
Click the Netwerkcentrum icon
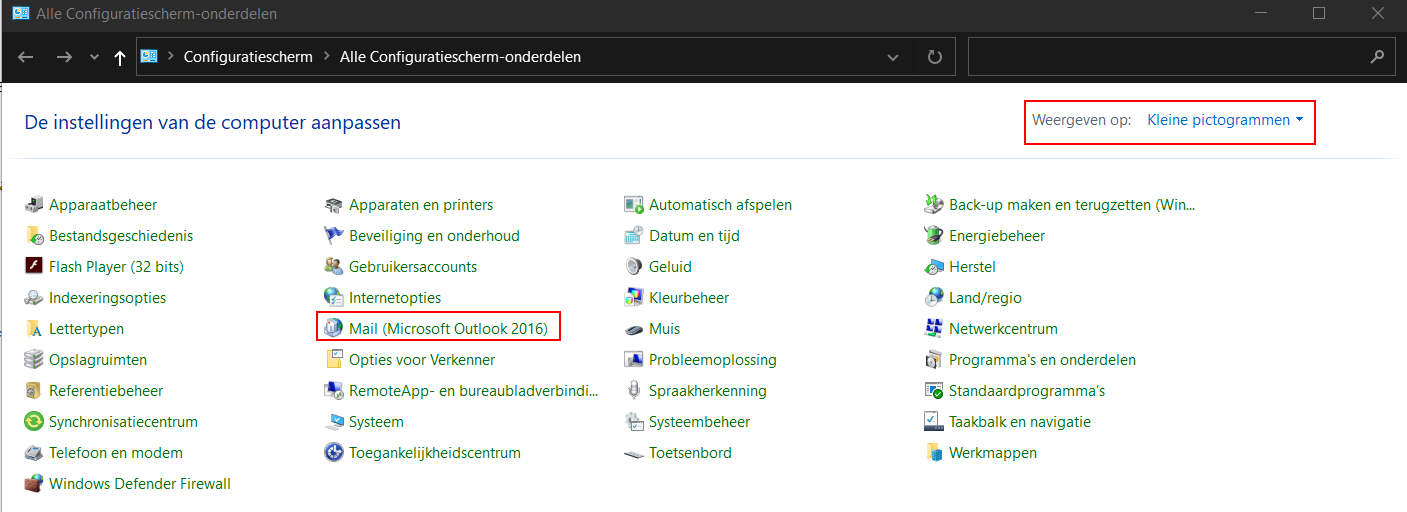[933, 328]
